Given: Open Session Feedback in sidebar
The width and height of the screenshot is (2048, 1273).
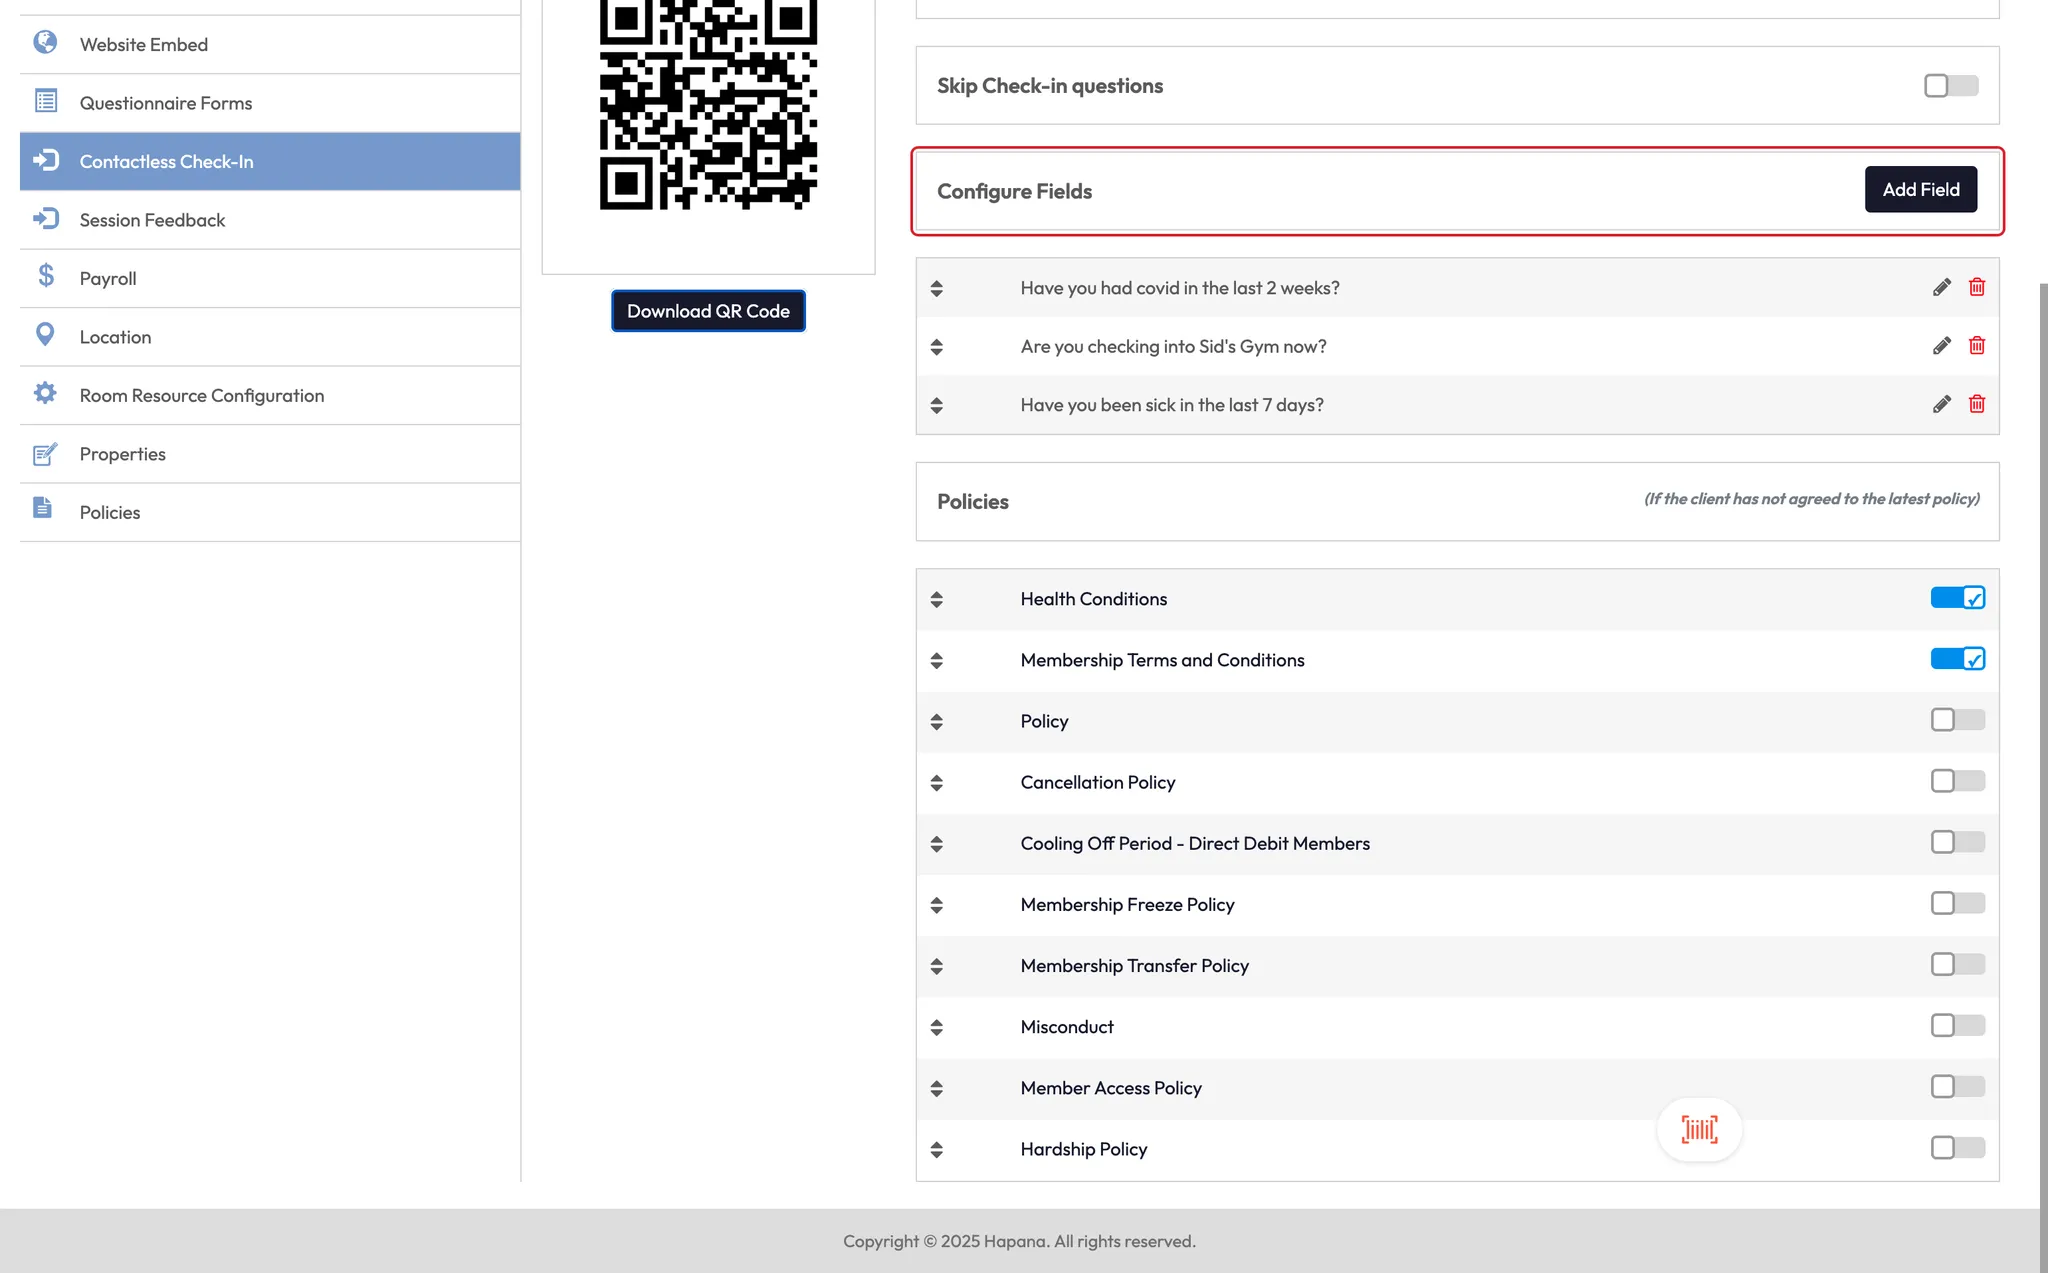Looking at the screenshot, I should 152,220.
